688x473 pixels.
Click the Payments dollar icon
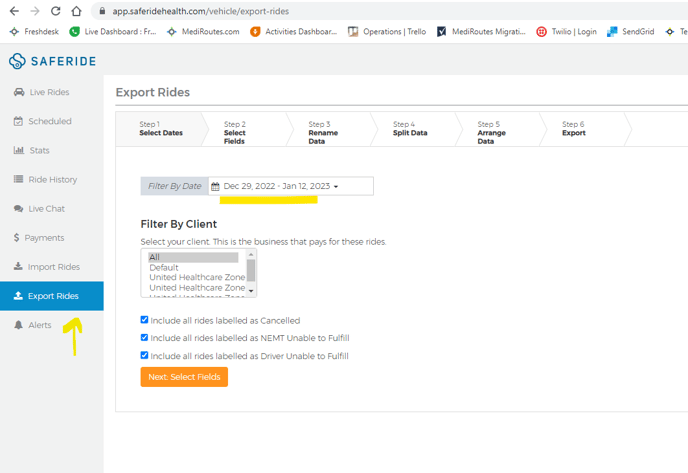point(17,238)
